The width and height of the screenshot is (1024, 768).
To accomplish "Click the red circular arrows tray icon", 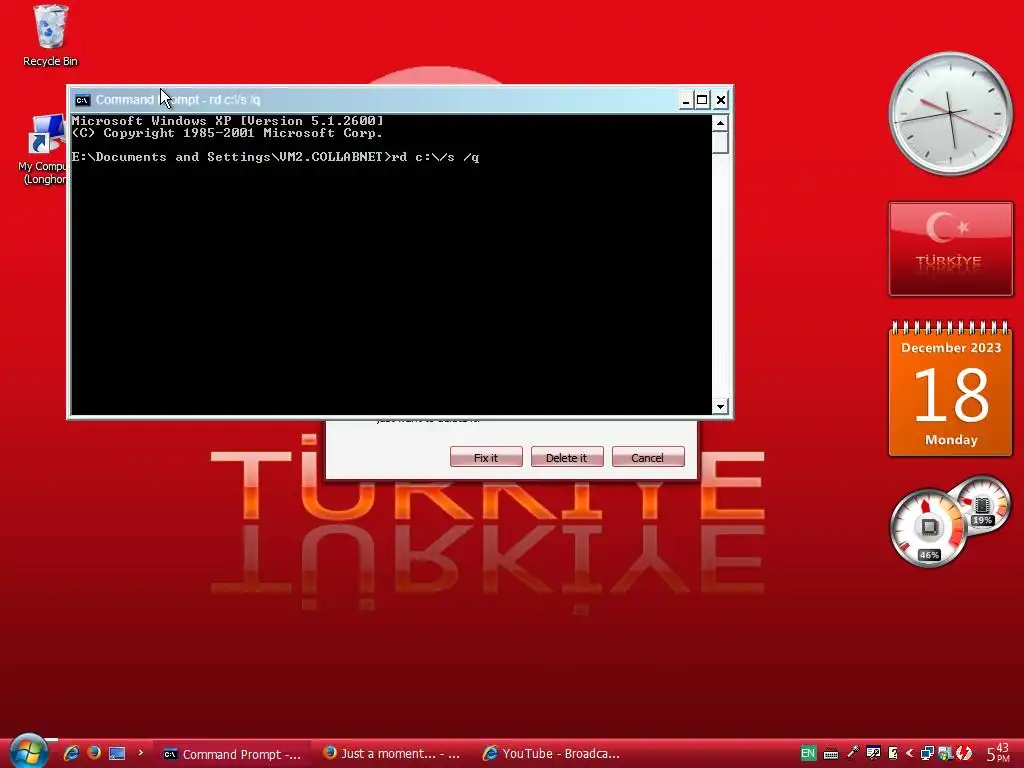I will 963,754.
